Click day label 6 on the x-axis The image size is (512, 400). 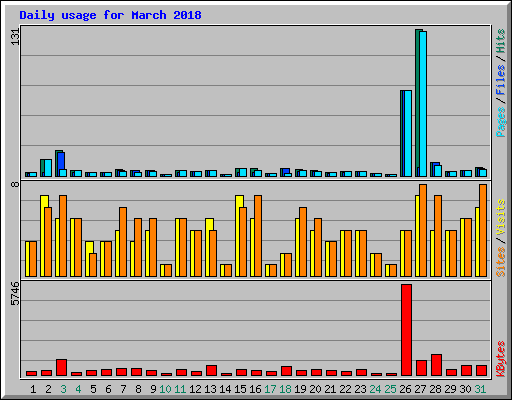pos(108,389)
